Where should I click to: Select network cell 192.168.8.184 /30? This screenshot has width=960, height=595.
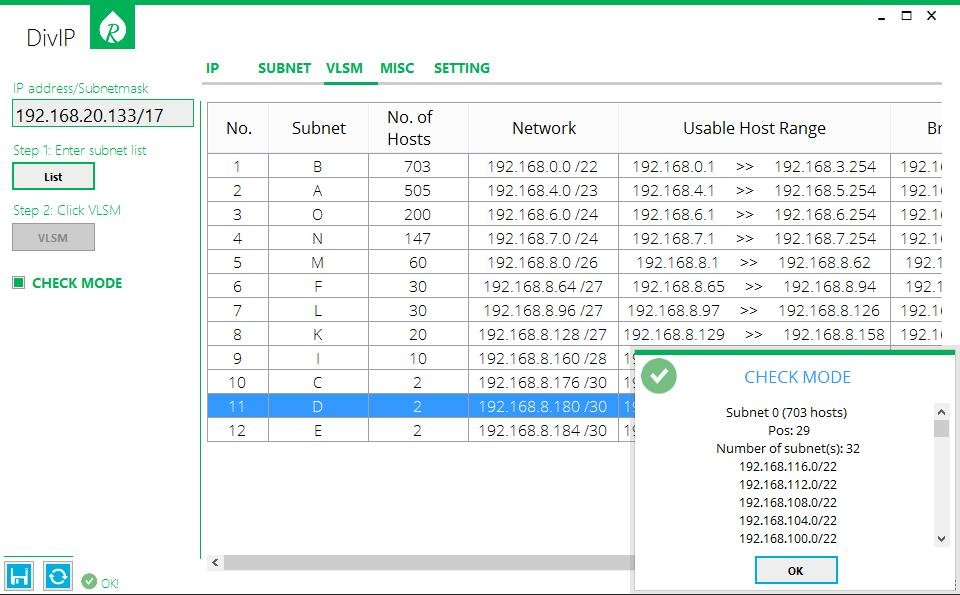(x=544, y=430)
